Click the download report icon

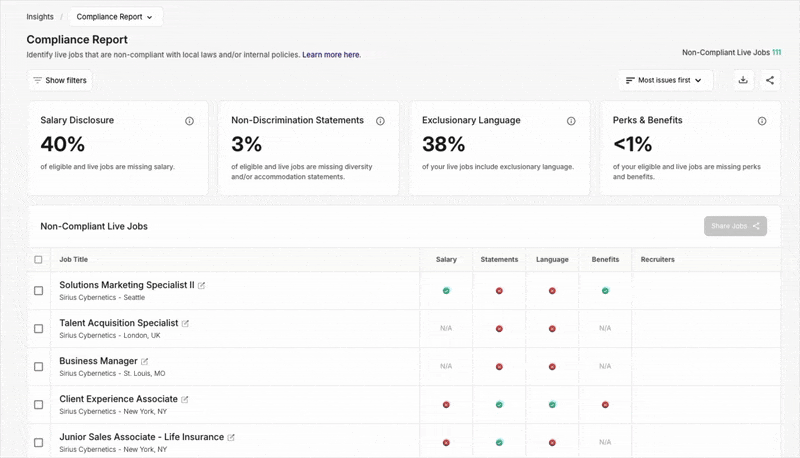click(743, 80)
